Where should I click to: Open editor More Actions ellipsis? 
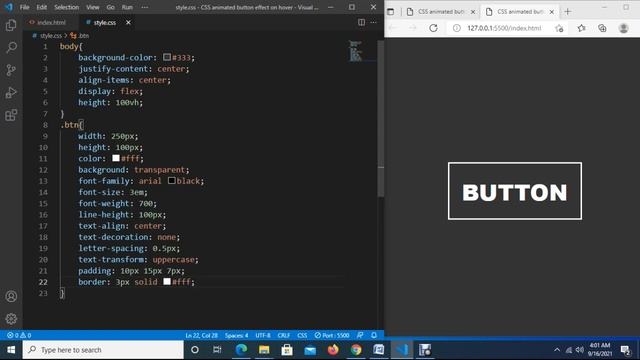point(373,22)
